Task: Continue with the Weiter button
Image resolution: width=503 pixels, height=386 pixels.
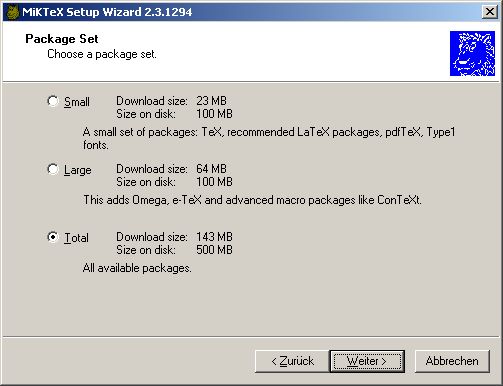Action: (367, 361)
